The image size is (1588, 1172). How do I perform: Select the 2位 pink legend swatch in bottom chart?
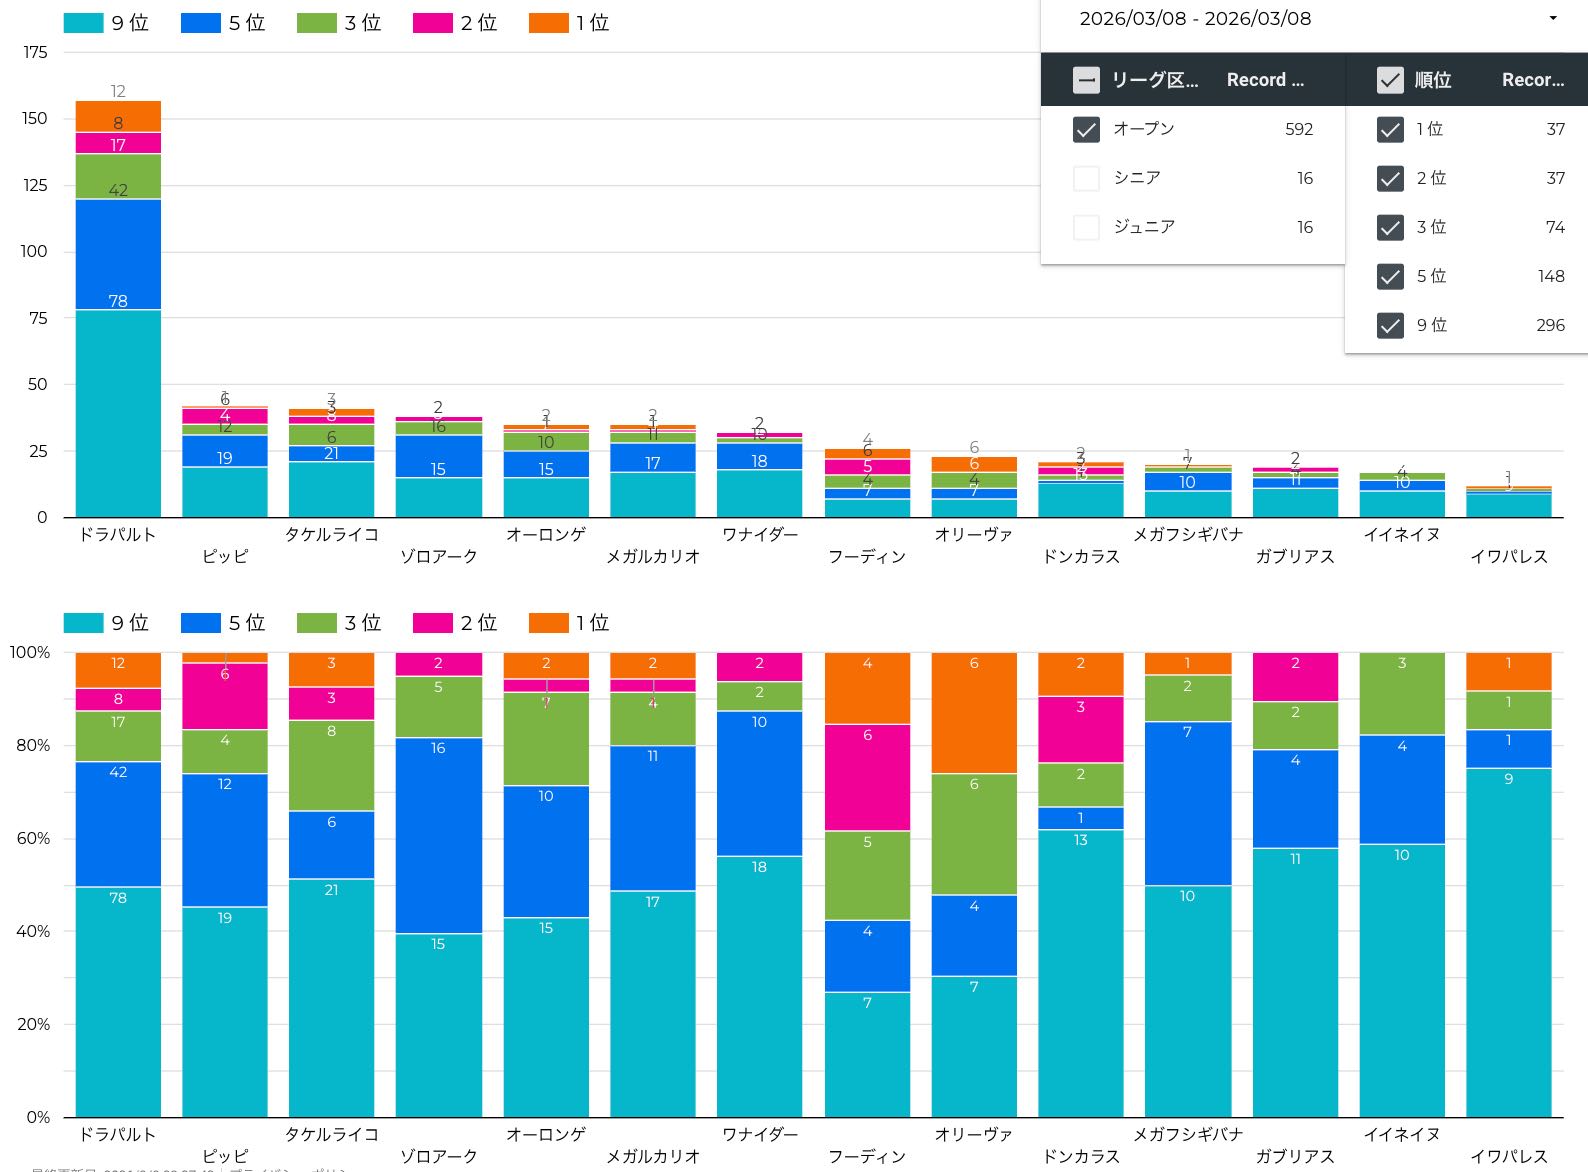pos(432,623)
